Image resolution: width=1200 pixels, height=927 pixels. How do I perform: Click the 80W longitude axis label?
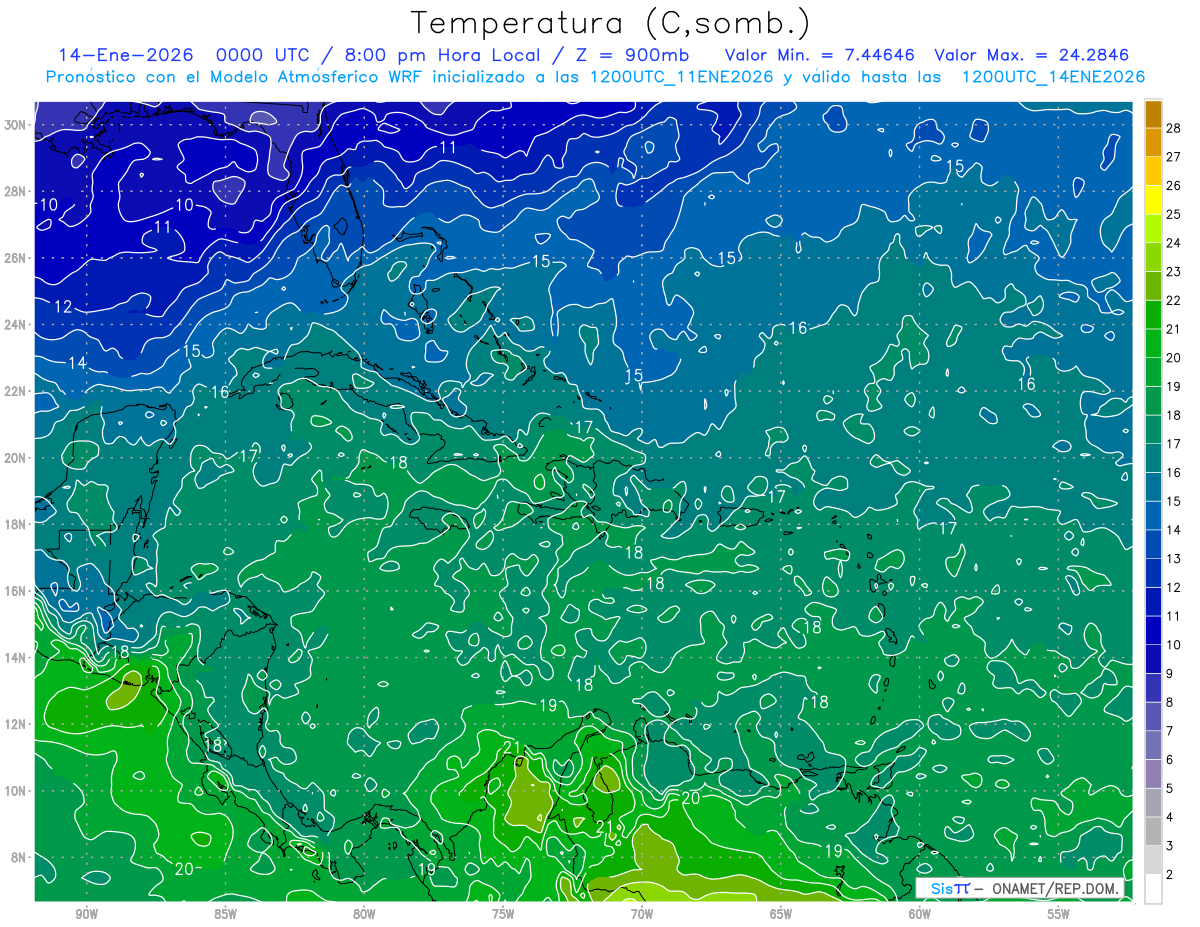click(x=364, y=913)
